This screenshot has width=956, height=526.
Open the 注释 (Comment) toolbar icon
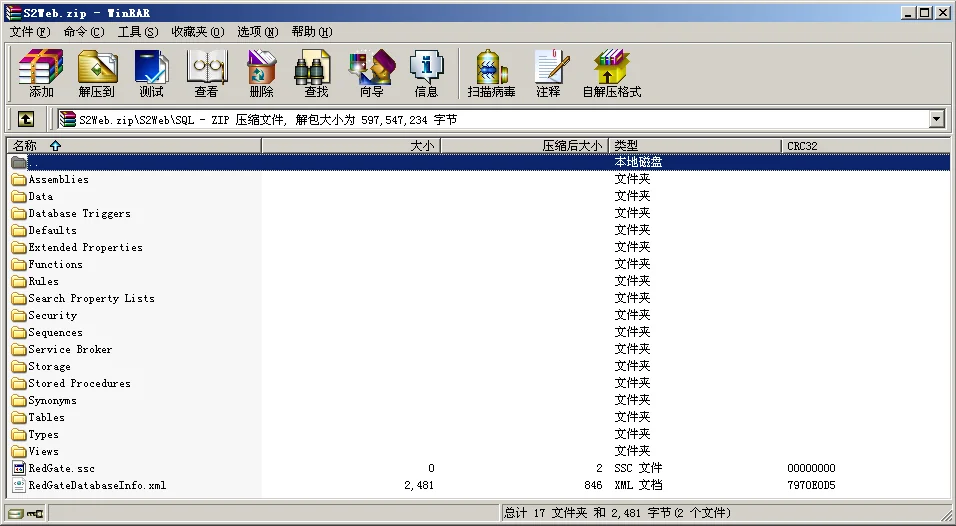pos(548,73)
